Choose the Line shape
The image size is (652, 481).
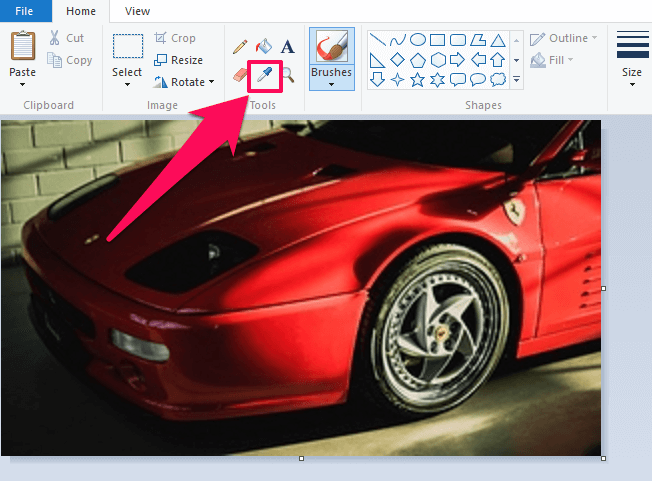(x=378, y=40)
